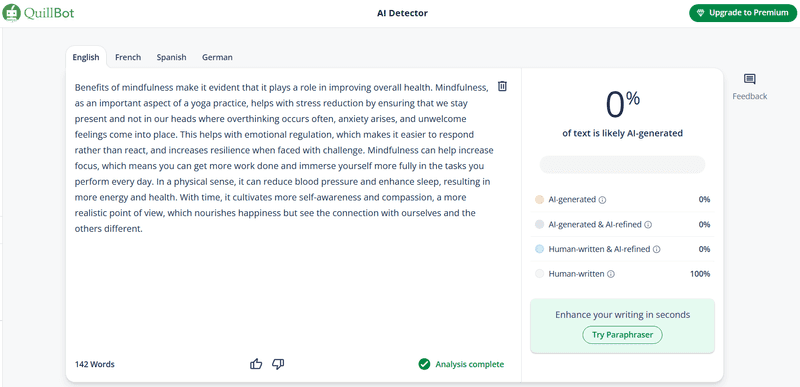Click the Human-written & AI-refined blue dot
The width and height of the screenshot is (800, 387).
(x=539, y=249)
